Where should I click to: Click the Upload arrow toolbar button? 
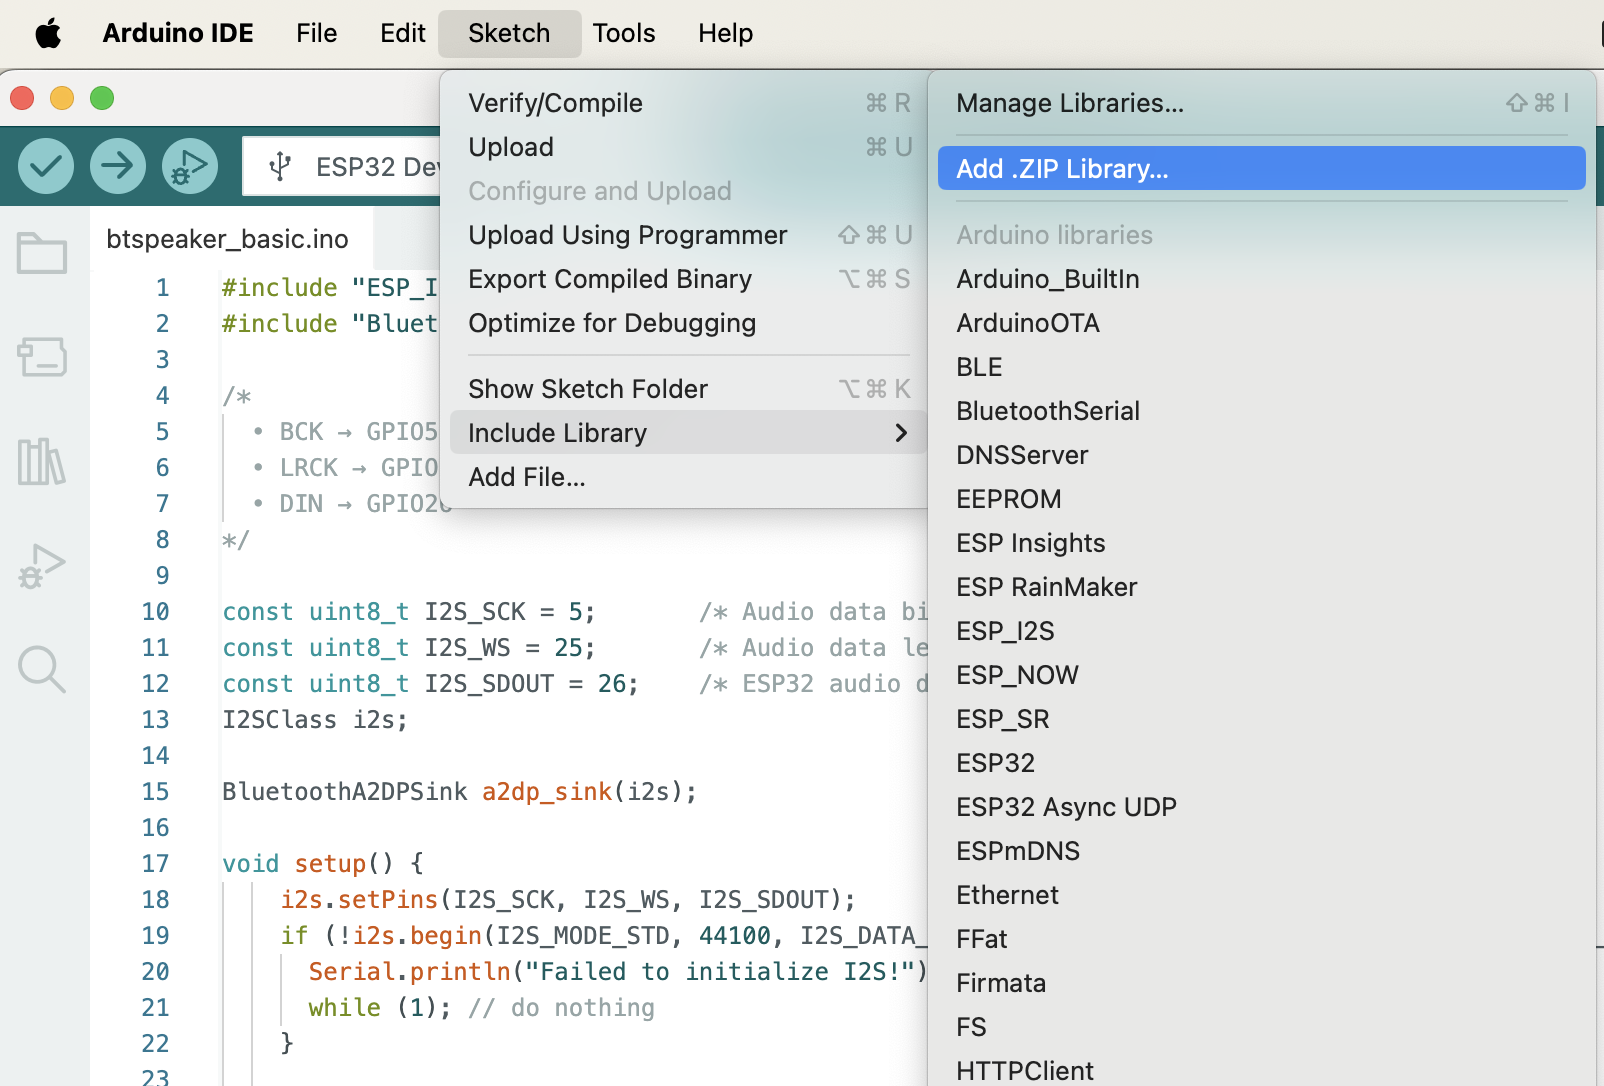click(118, 166)
